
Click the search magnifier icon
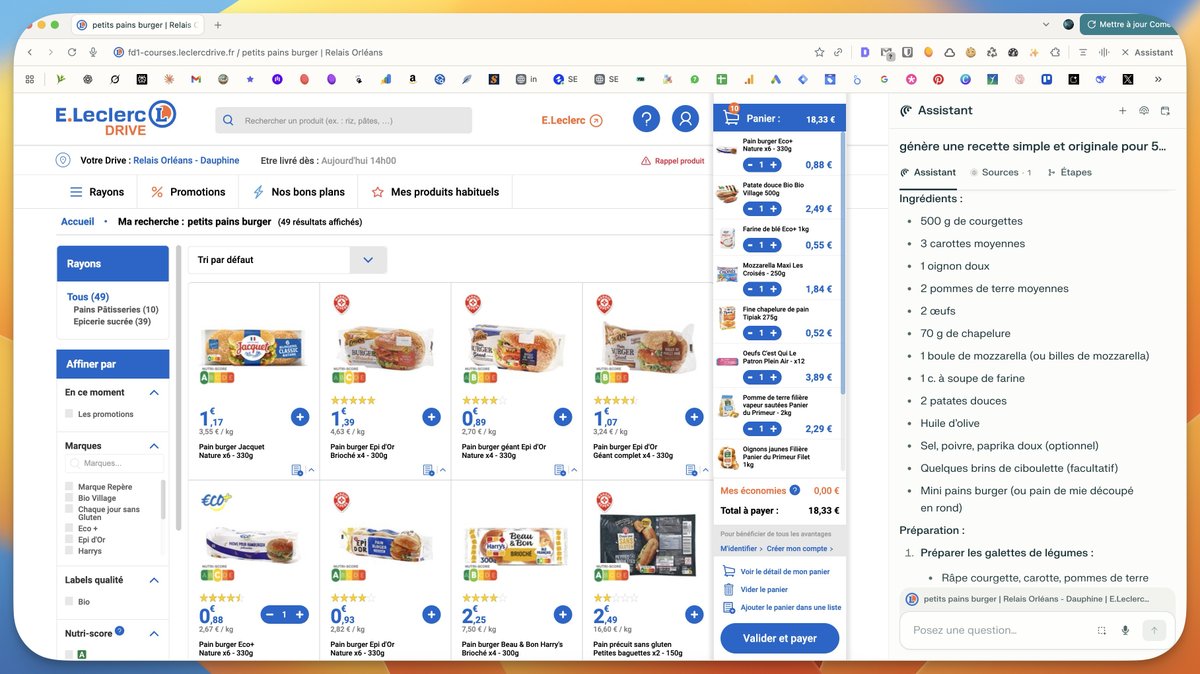point(230,121)
